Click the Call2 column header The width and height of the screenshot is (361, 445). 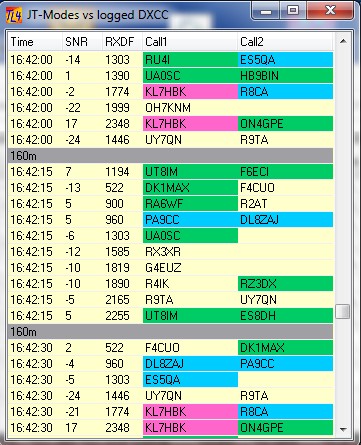click(285, 42)
